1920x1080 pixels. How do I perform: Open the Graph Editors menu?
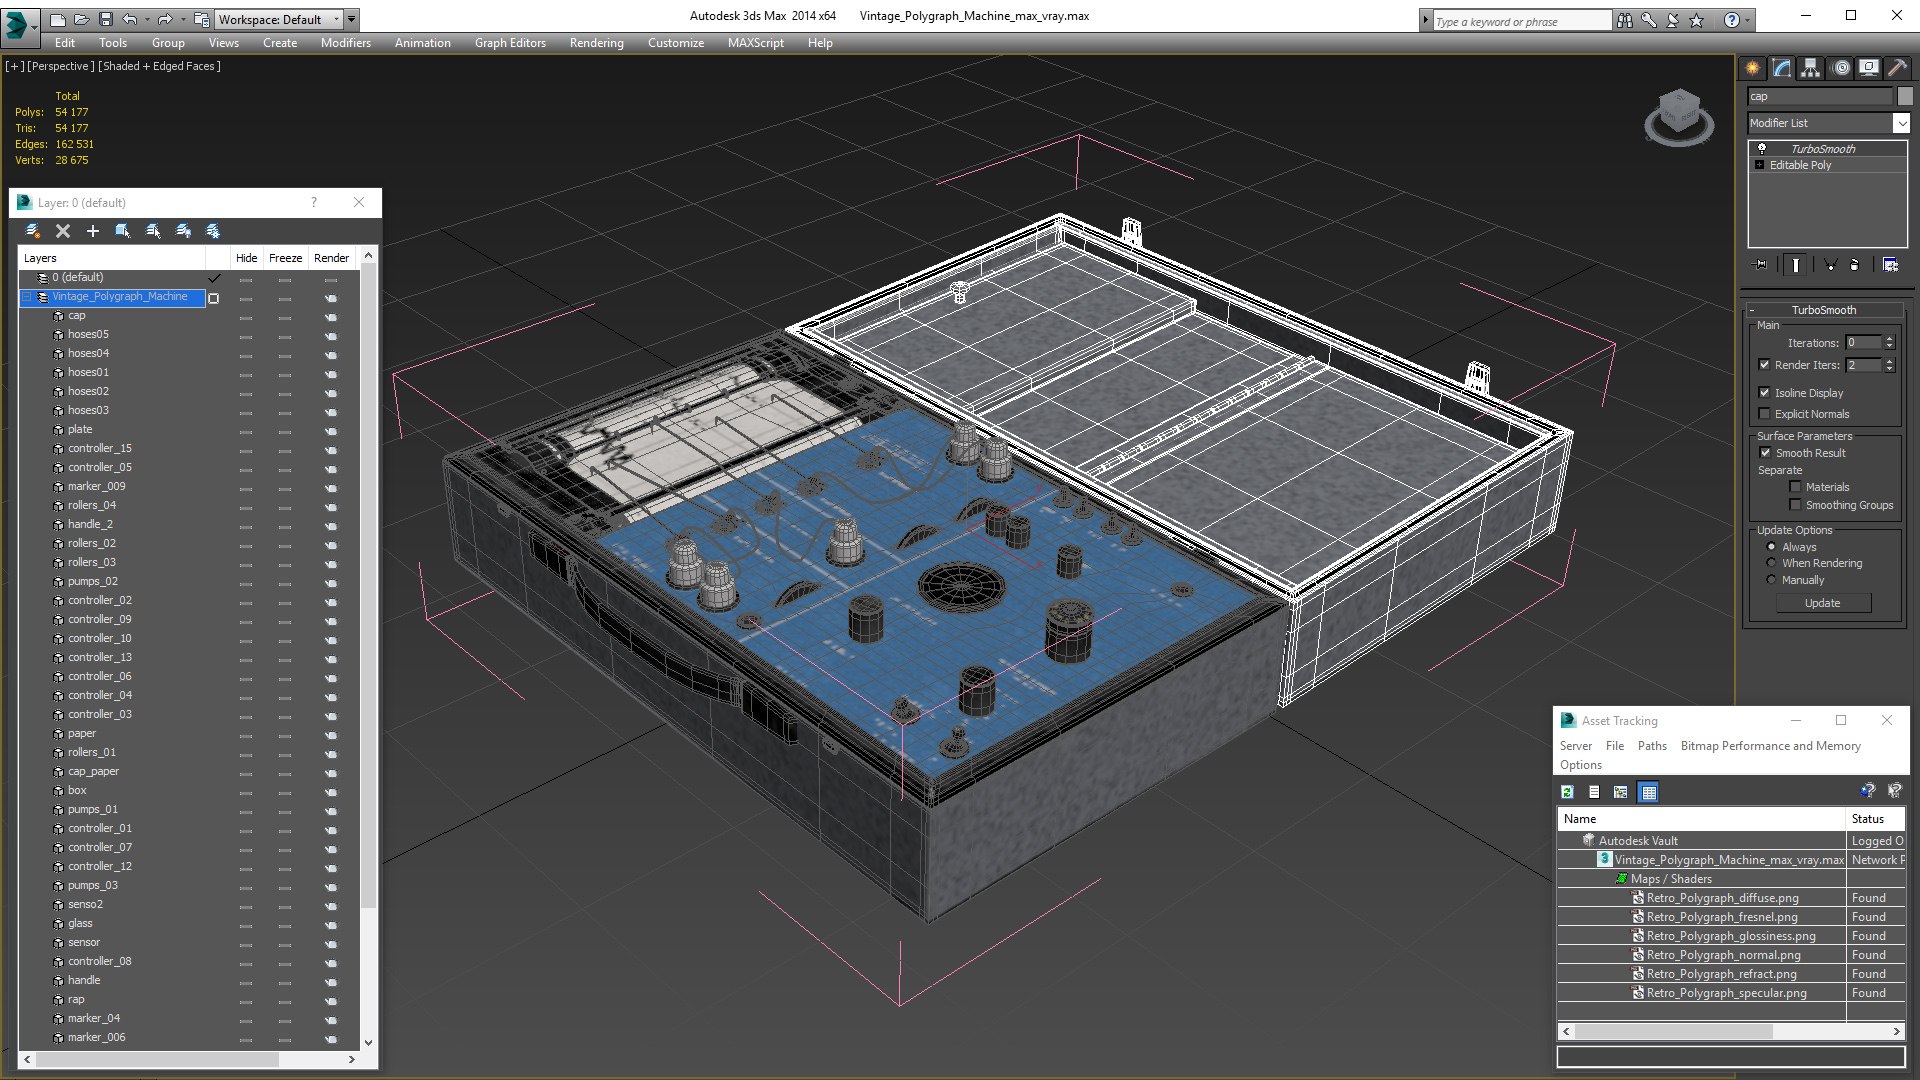tap(510, 43)
